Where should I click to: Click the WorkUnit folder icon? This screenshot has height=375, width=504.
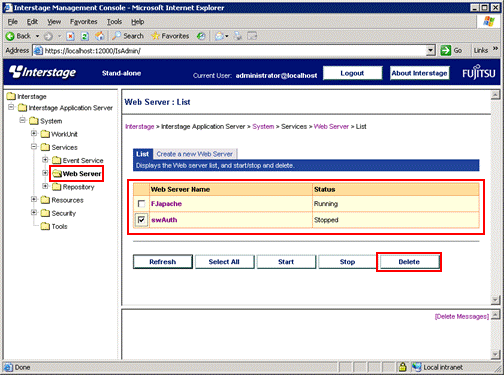click(45, 134)
